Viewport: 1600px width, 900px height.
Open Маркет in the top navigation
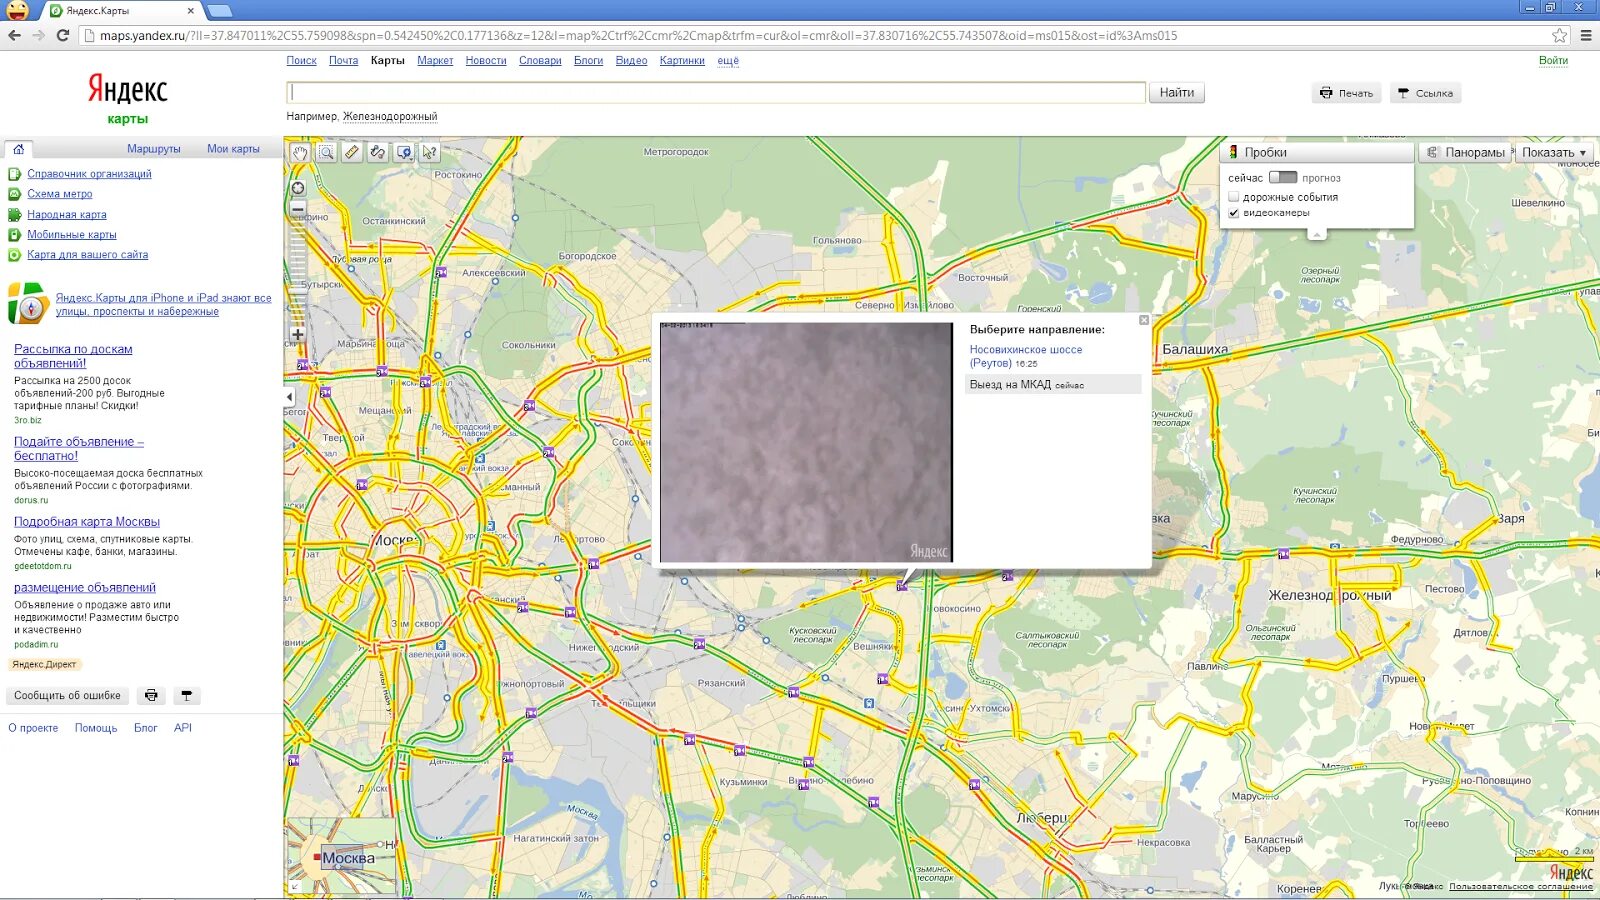click(435, 61)
